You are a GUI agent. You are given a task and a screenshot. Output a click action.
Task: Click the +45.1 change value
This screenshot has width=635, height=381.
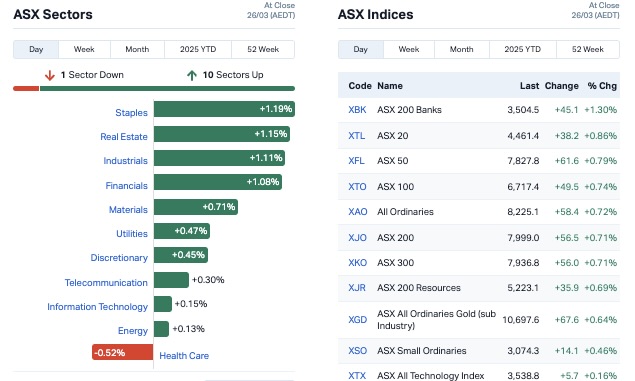tap(567, 110)
